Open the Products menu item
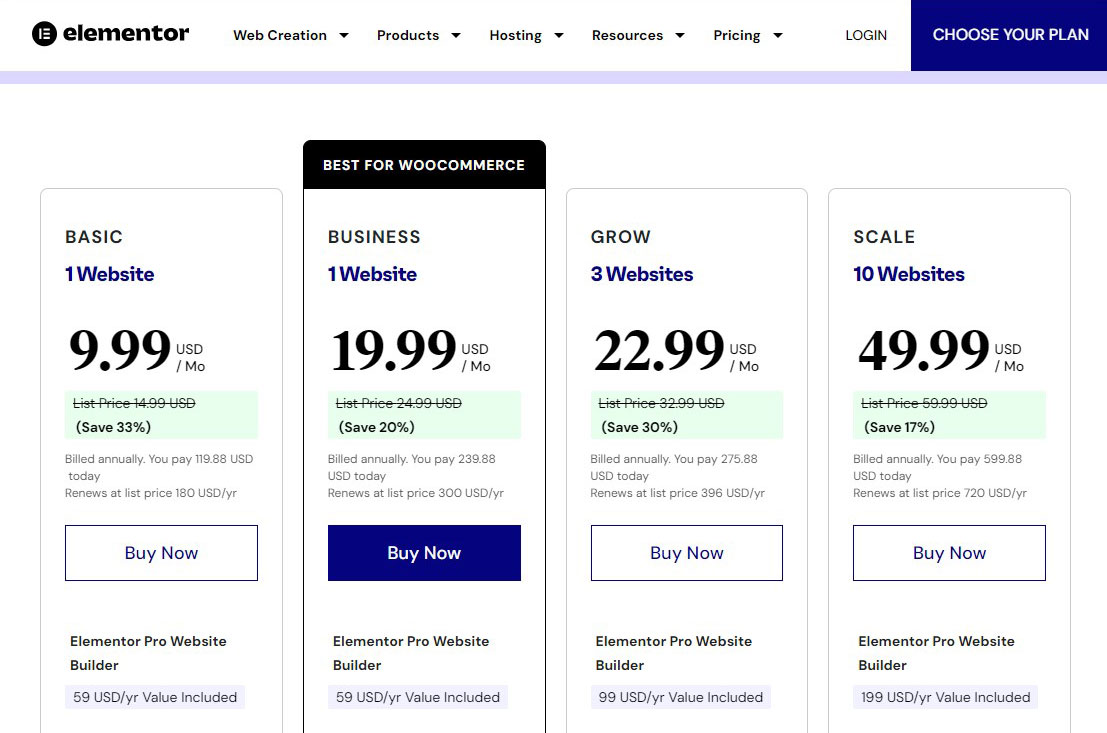1107x733 pixels. (408, 35)
